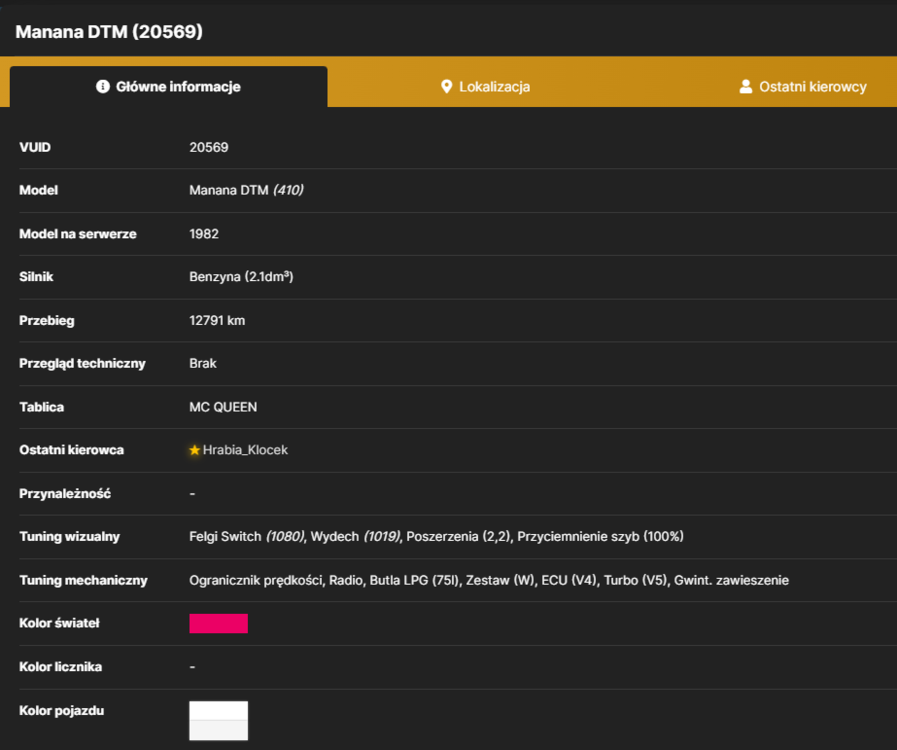Click the upper white Kolor pojazdu swatch

[x=219, y=711]
